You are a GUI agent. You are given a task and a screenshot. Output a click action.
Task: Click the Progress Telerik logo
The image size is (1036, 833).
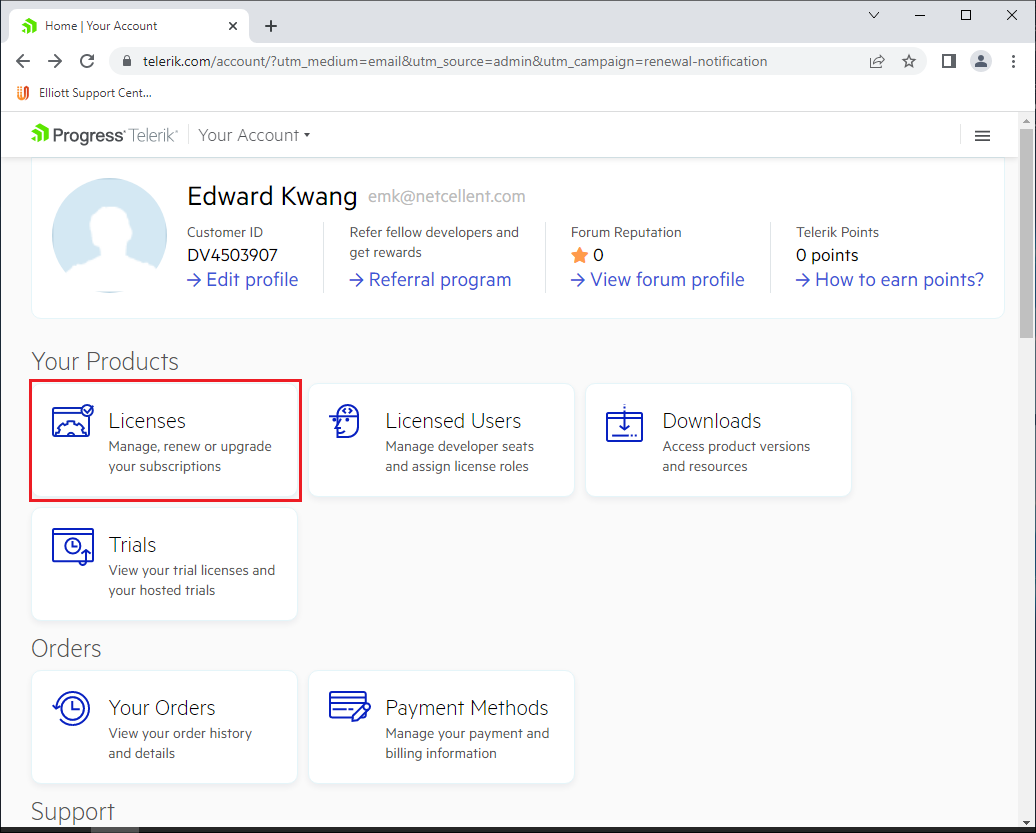point(104,135)
